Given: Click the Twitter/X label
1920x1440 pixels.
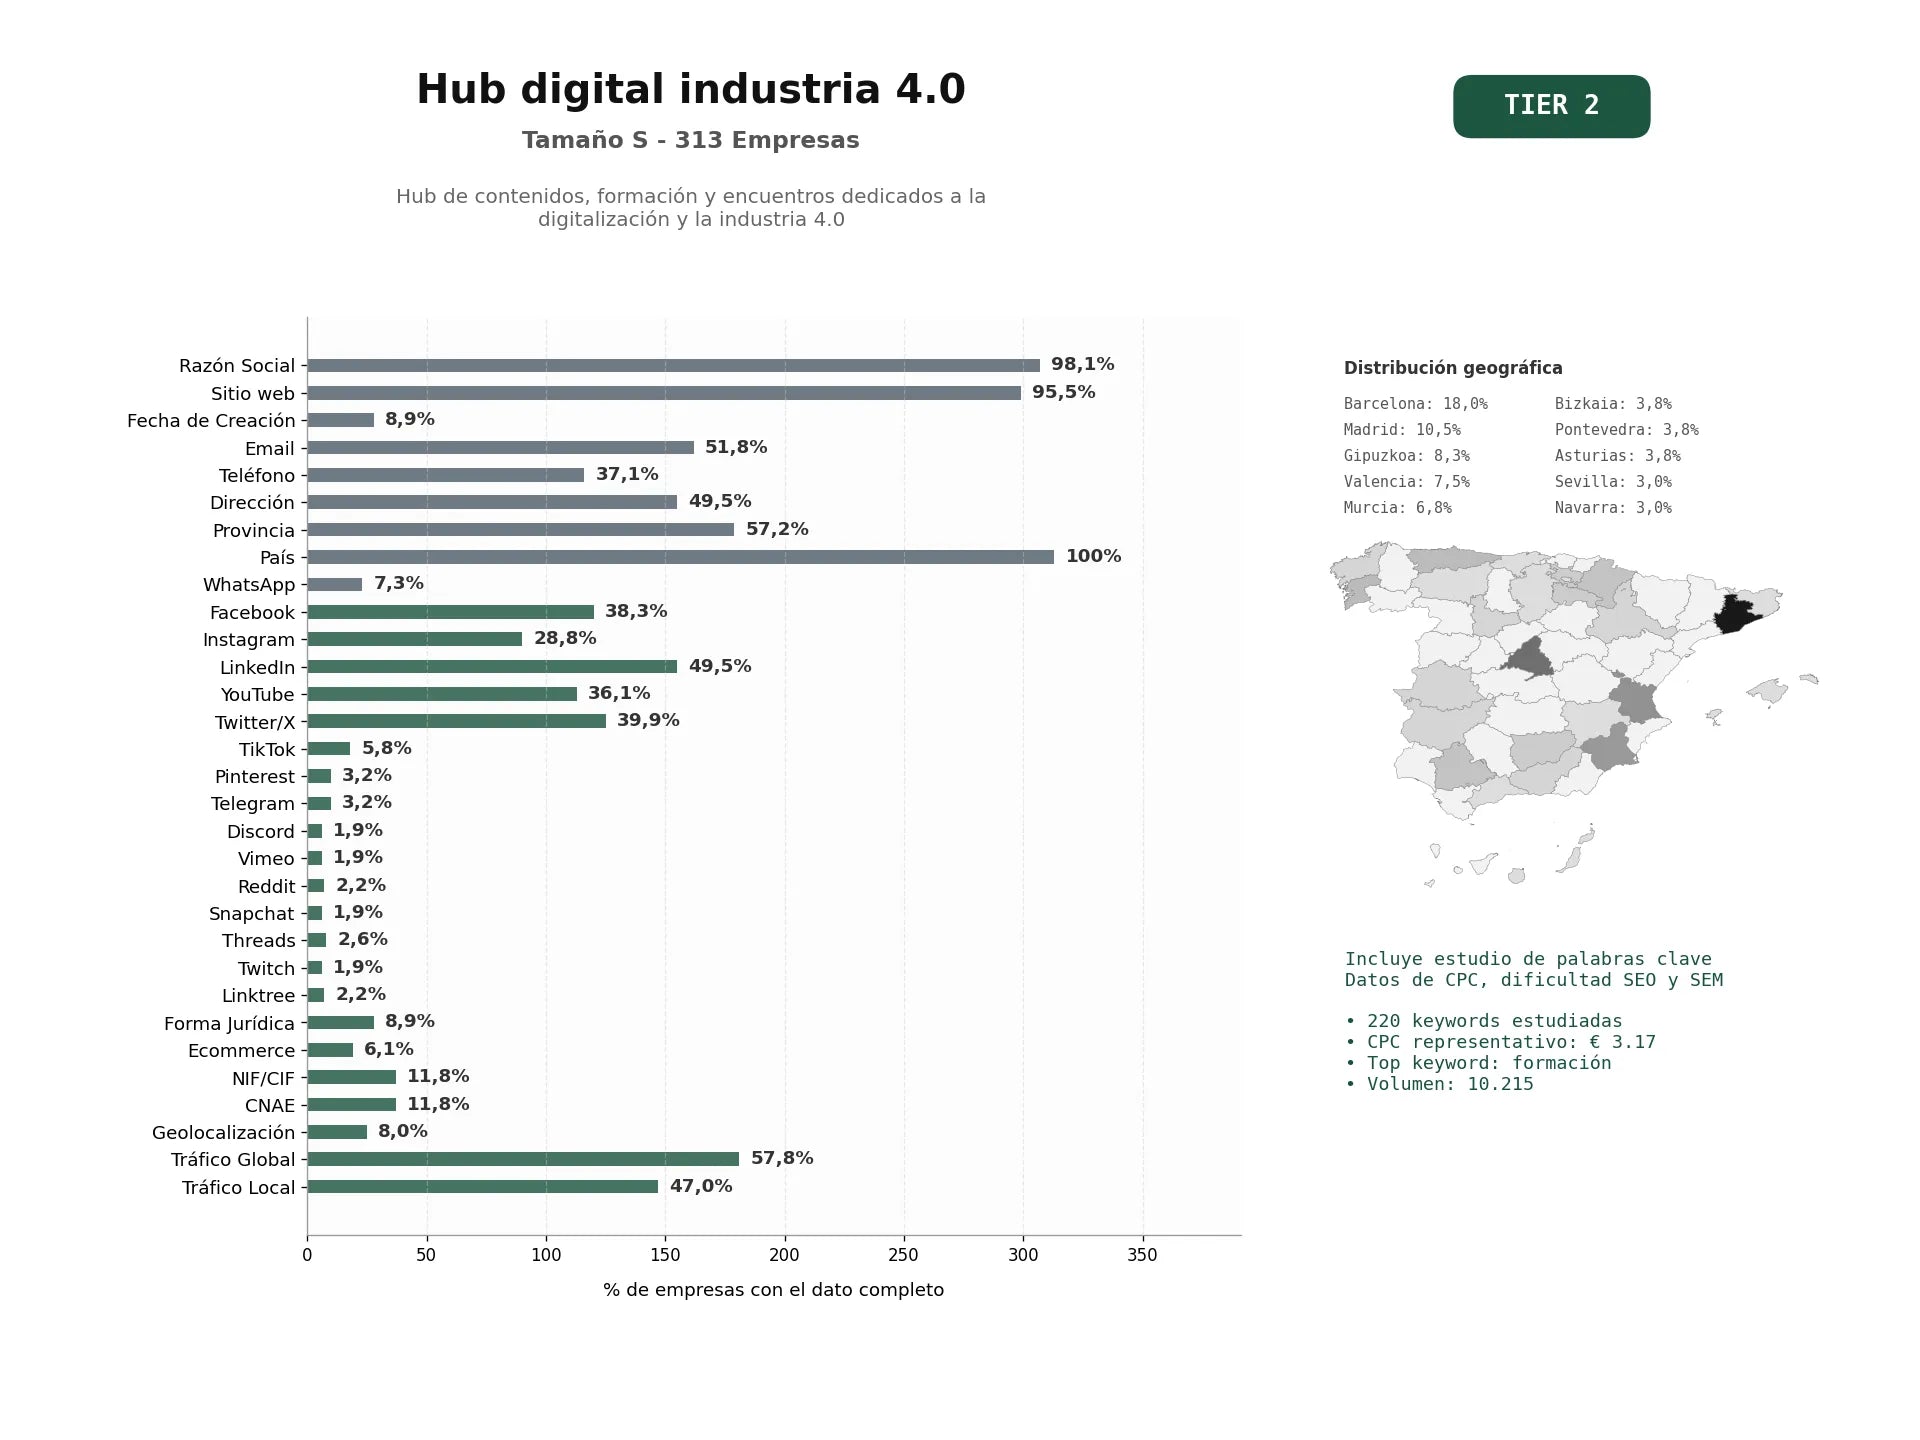Looking at the screenshot, I should coord(255,722).
